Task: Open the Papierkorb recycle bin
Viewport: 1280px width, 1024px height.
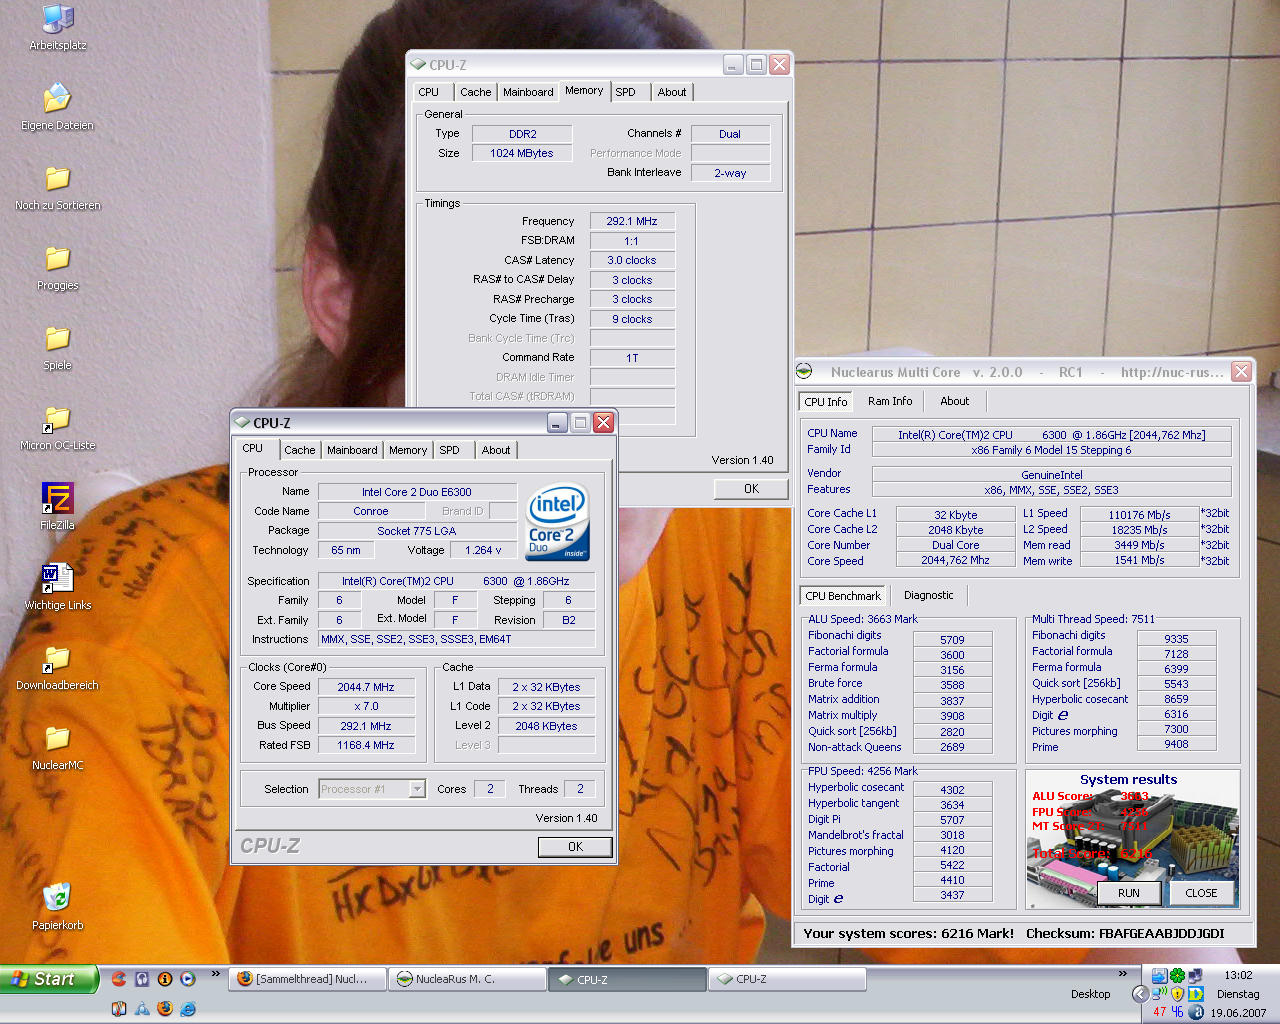Action: coord(57,906)
